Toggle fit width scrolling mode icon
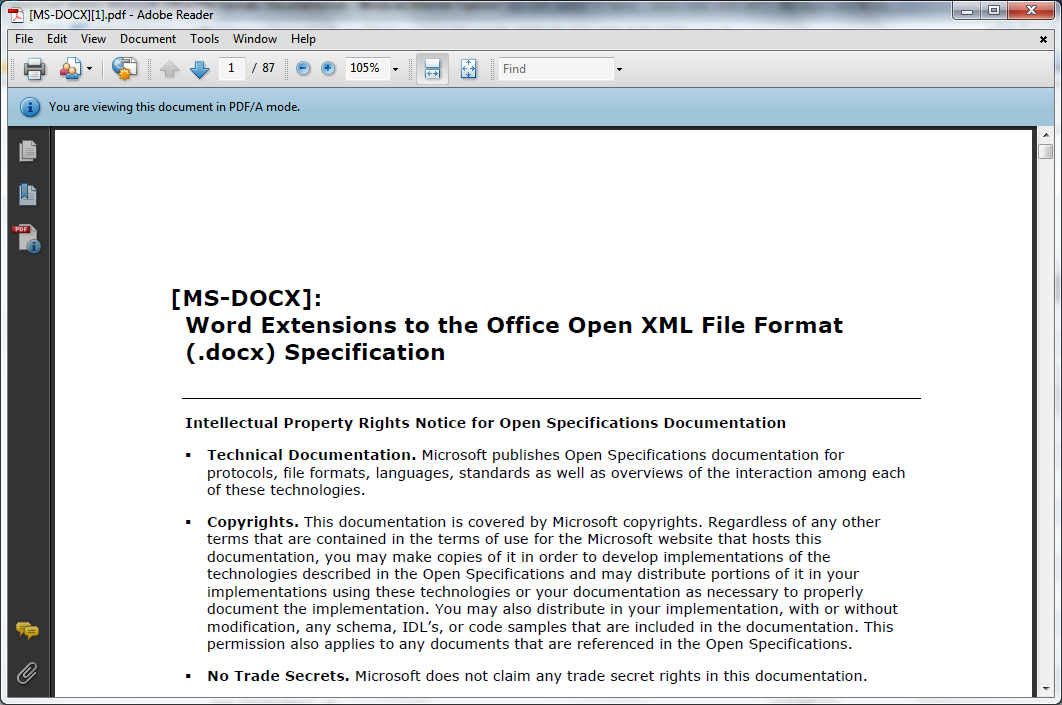Image resolution: width=1062 pixels, height=705 pixels. [x=432, y=69]
